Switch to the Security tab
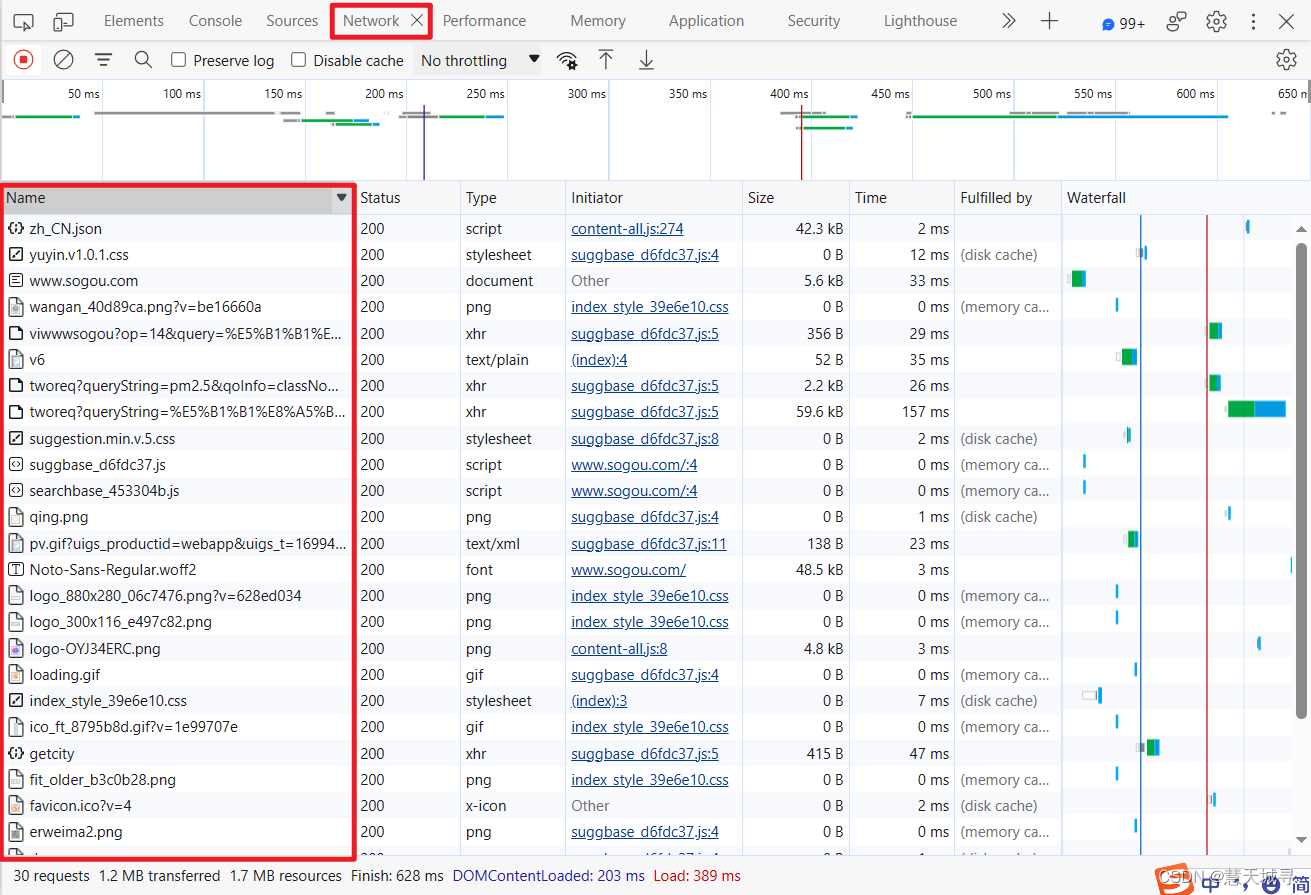 [x=814, y=21]
